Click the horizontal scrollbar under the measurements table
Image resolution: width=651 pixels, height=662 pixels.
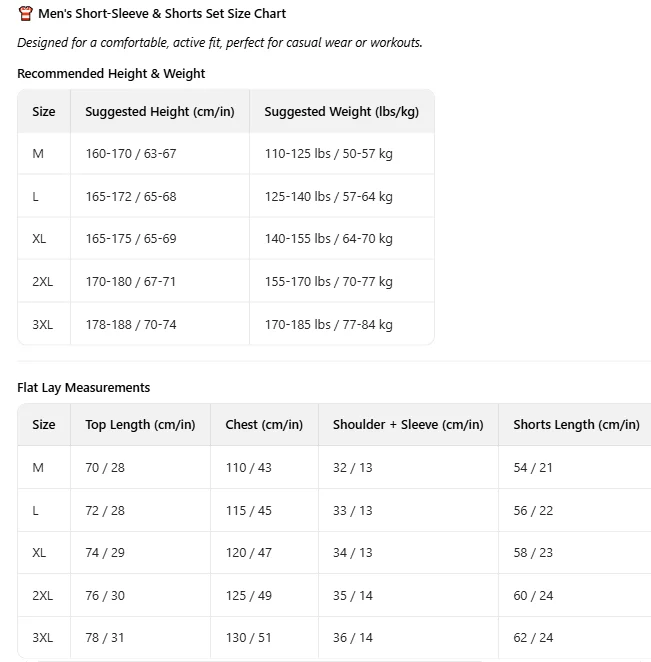(260, 660)
